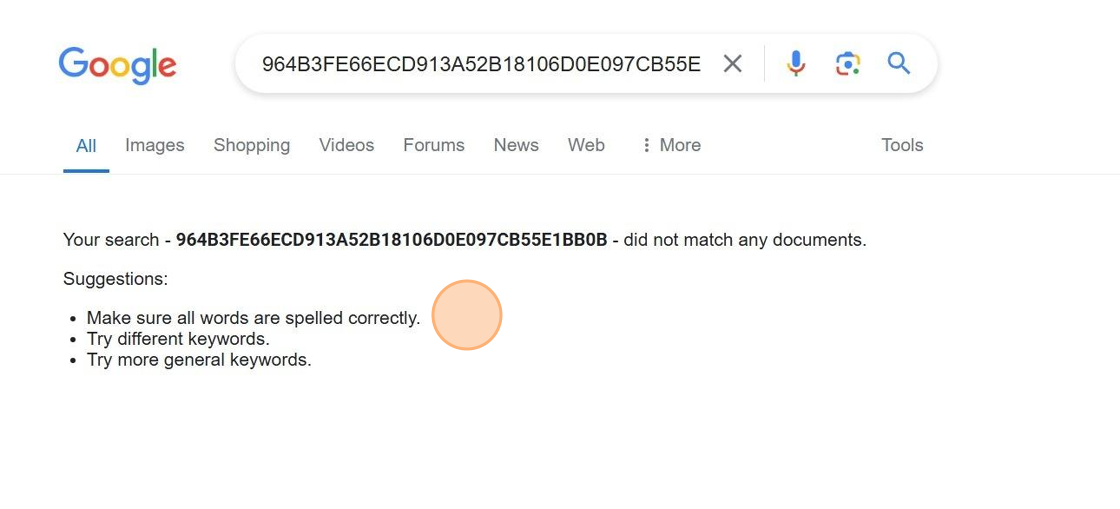
Task: Open the News results tab
Action: (x=516, y=145)
